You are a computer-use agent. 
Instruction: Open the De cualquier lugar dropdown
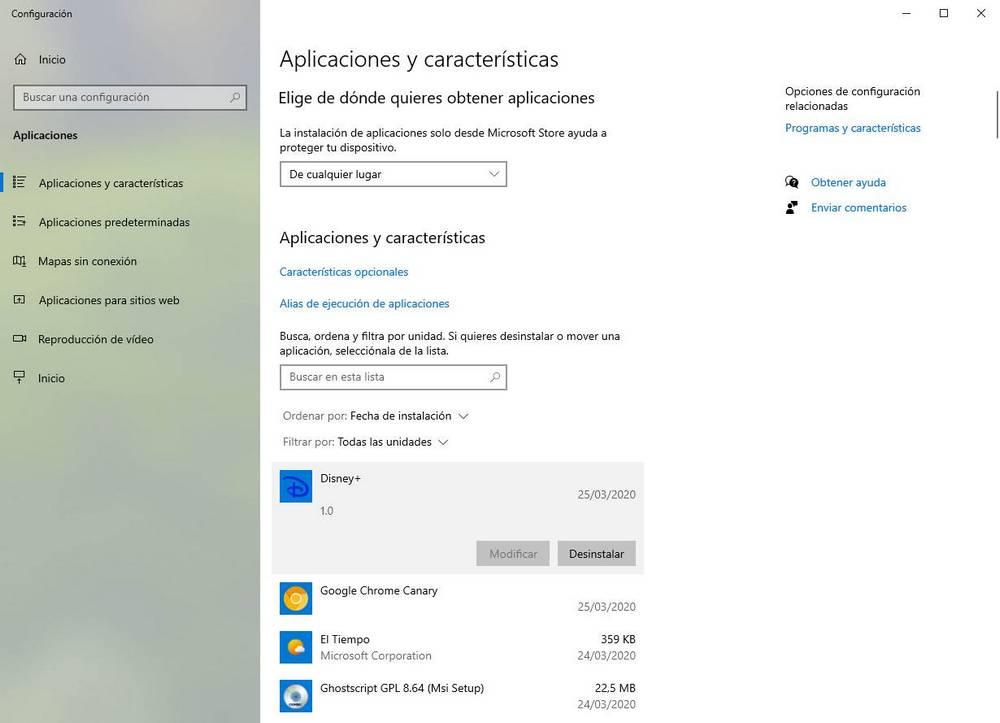coord(393,174)
